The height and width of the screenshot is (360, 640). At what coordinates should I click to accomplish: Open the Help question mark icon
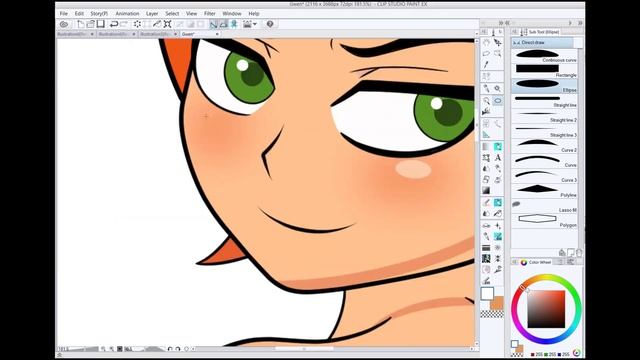click(270, 24)
